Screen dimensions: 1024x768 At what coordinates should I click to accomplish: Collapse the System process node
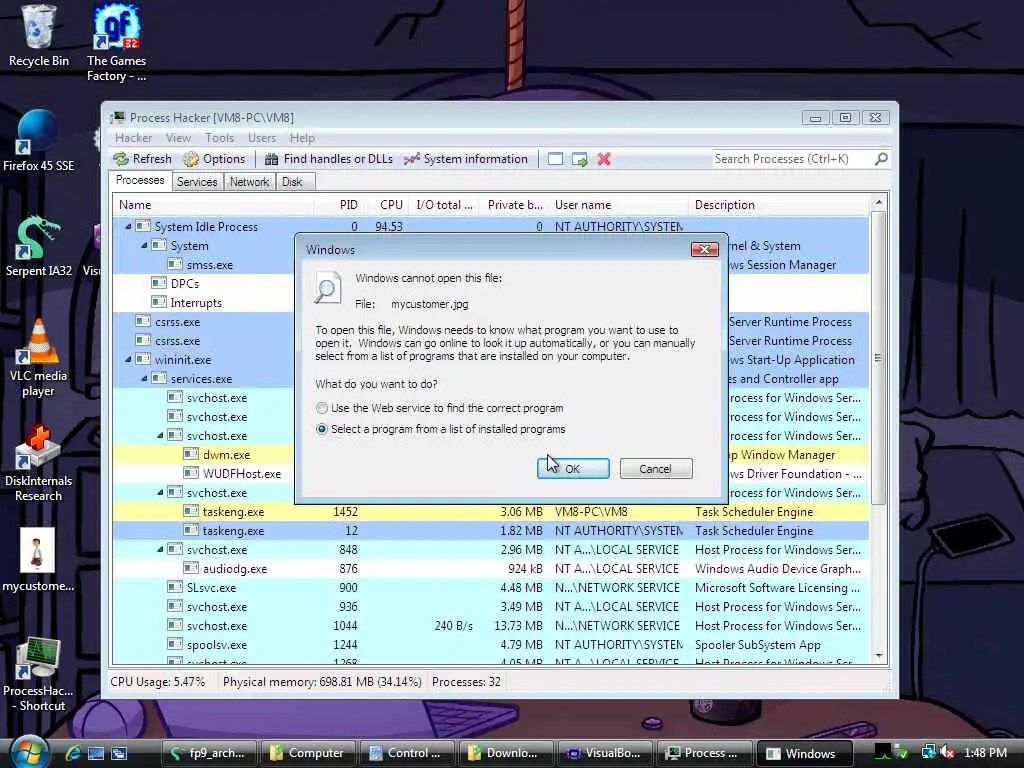click(x=144, y=246)
